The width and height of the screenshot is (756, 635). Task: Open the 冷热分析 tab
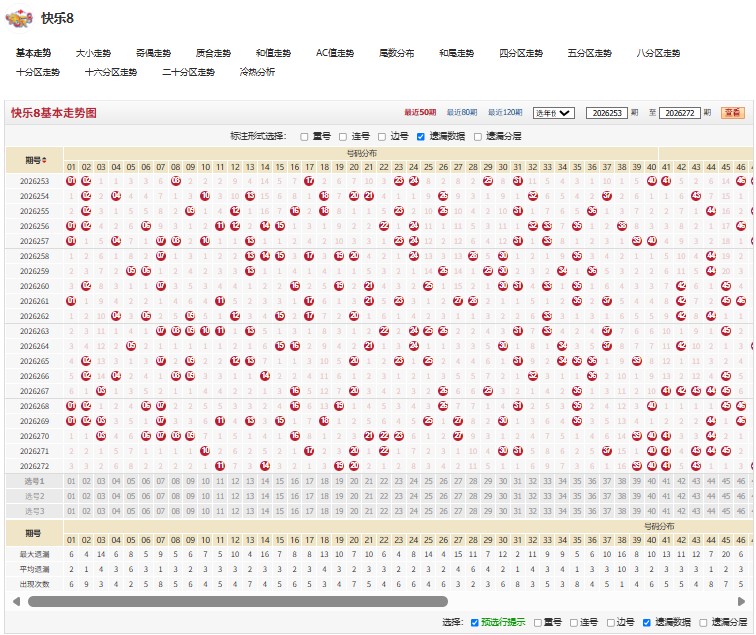(257, 72)
